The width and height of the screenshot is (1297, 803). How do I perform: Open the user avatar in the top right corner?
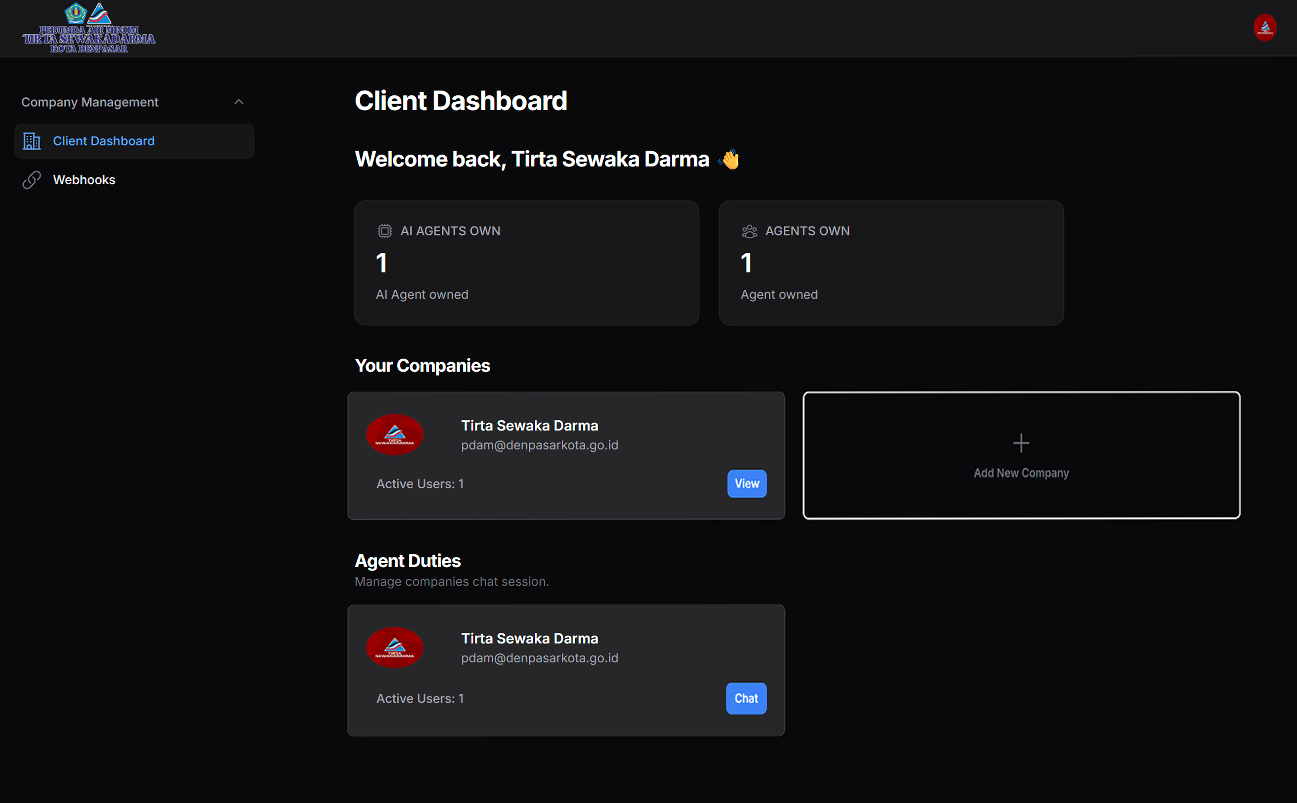pos(1264,28)
